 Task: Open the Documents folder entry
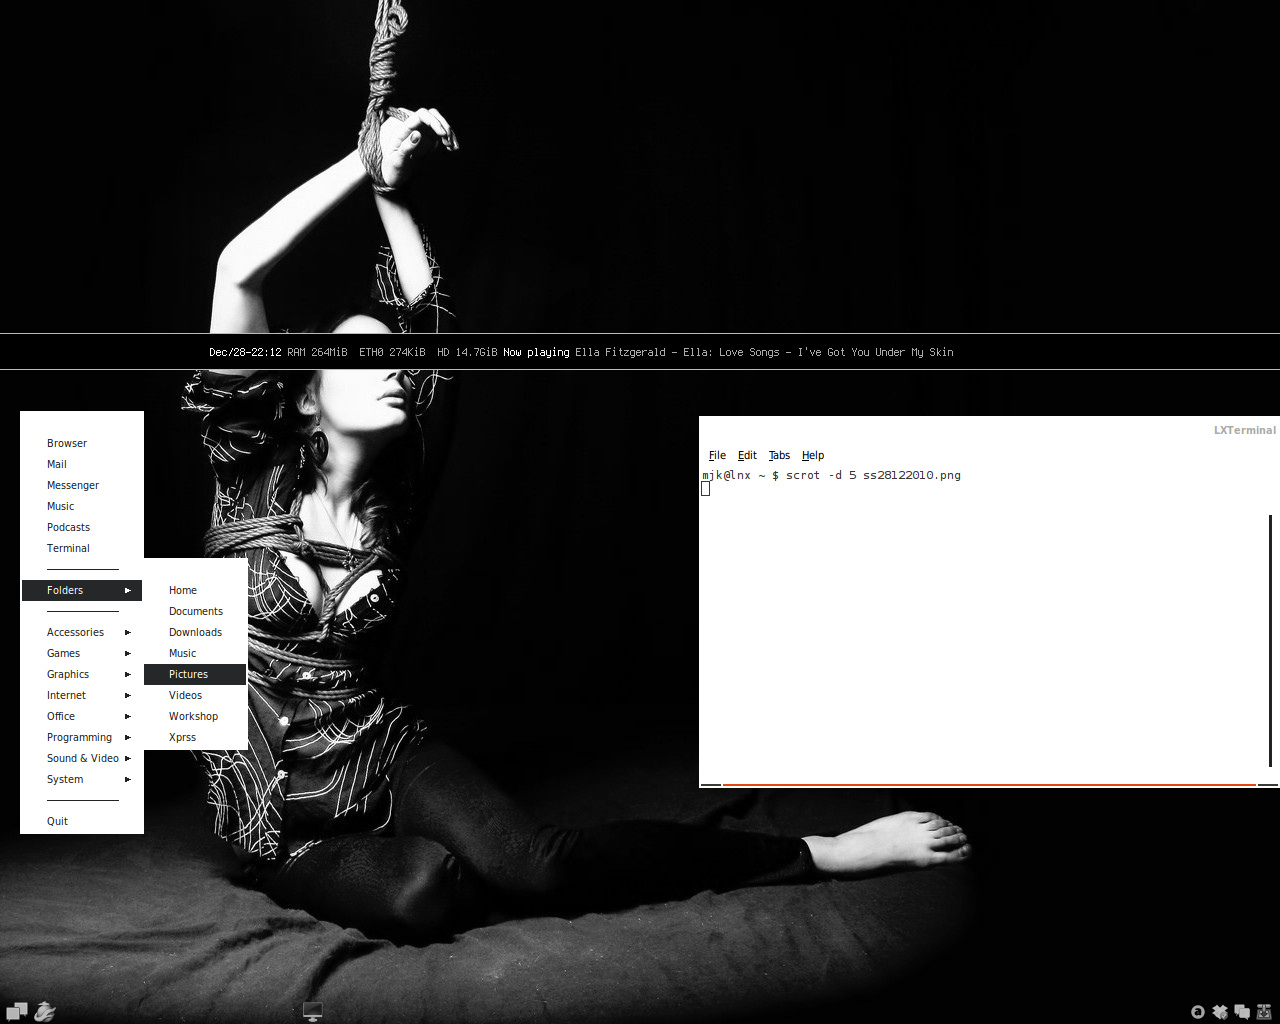point(195,611)
